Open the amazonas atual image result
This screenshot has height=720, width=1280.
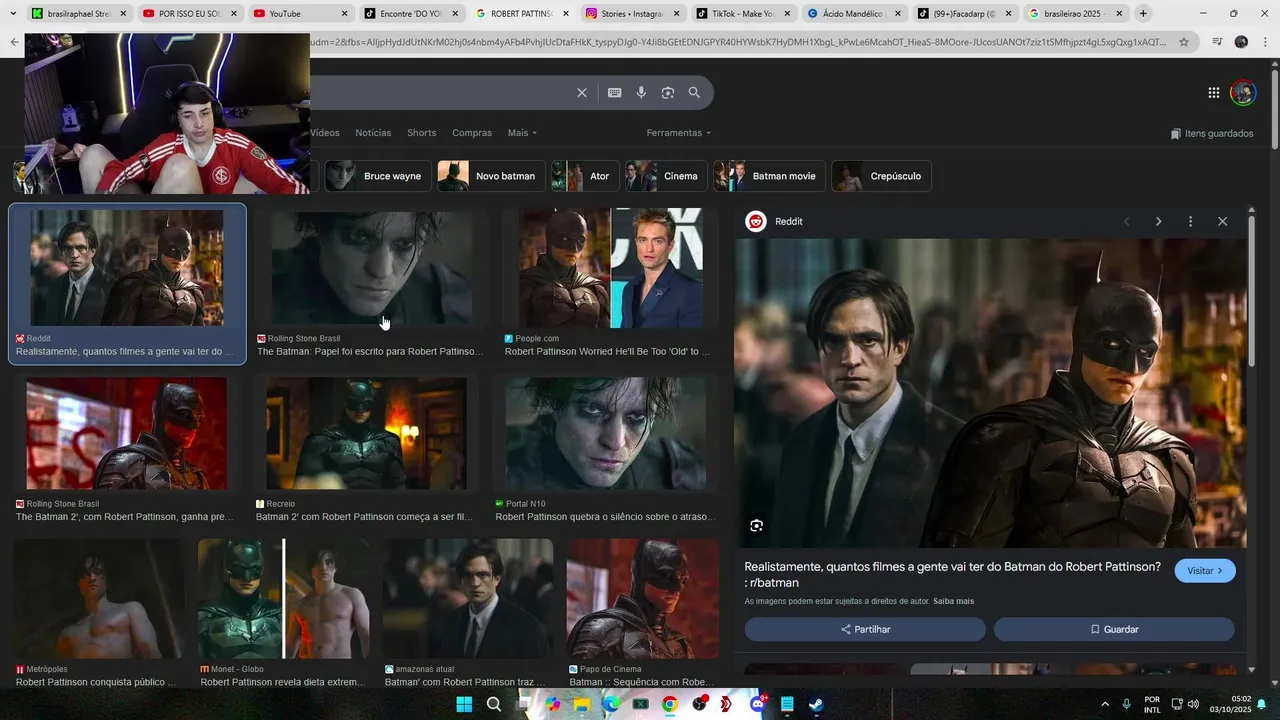468,599
